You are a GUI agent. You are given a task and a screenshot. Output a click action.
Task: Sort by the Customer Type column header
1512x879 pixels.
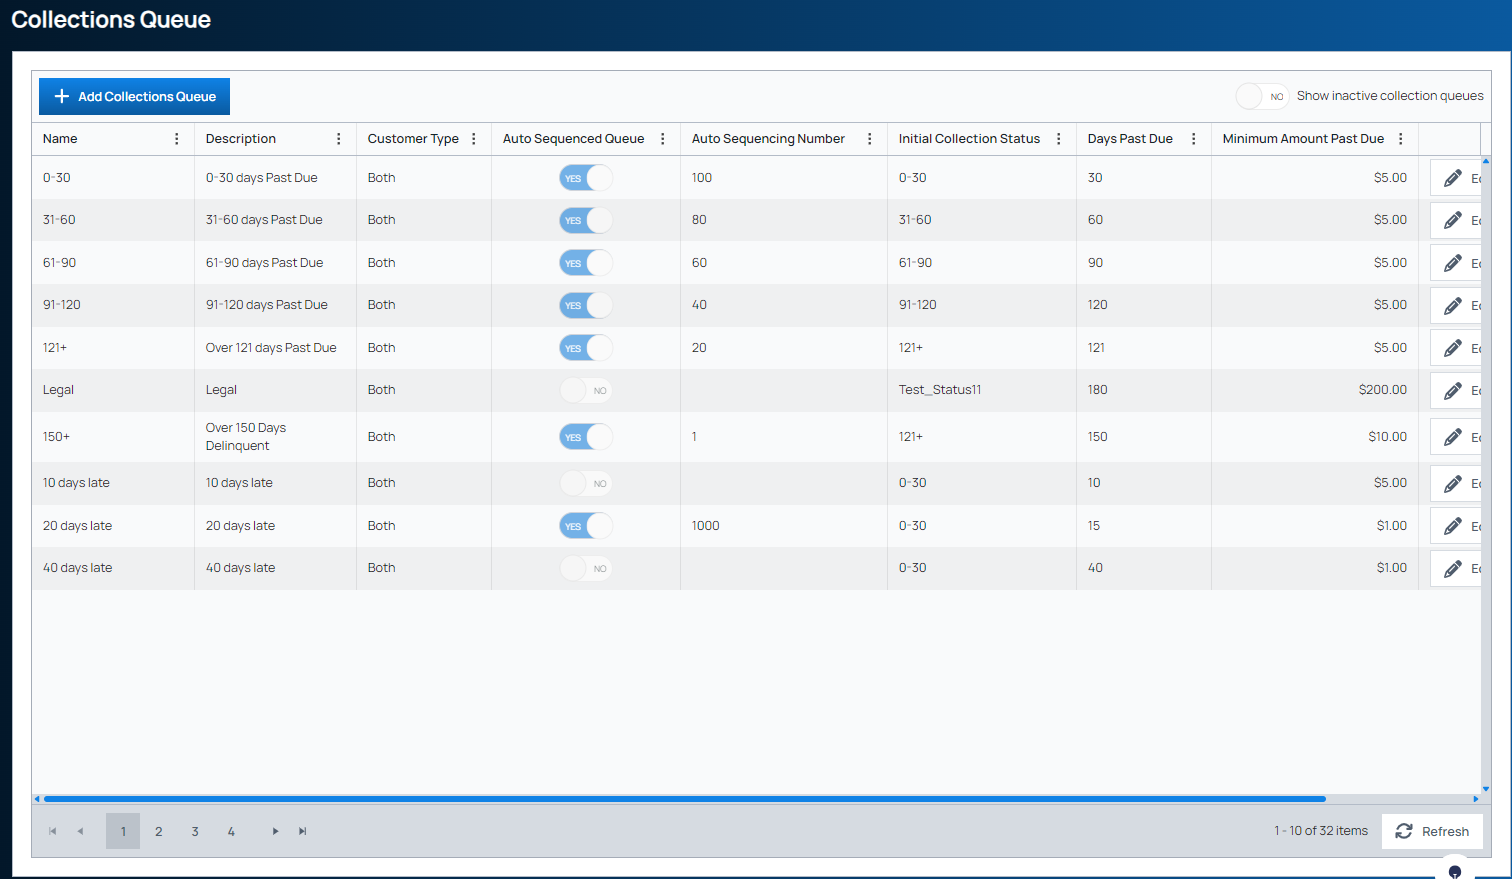click(413, 139)
